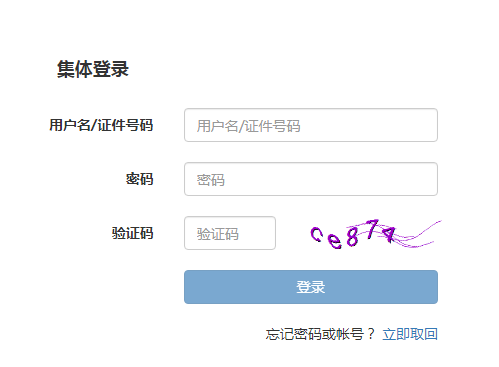Screen dimensions: 499x367
Task: Click the 登录 text on submit button
Action: [x=311, y=287]
